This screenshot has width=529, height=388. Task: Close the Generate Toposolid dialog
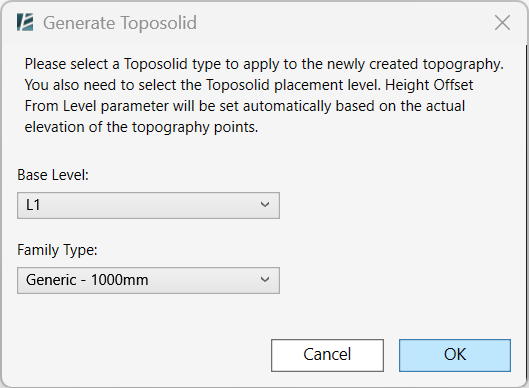[x=502, y=23]
